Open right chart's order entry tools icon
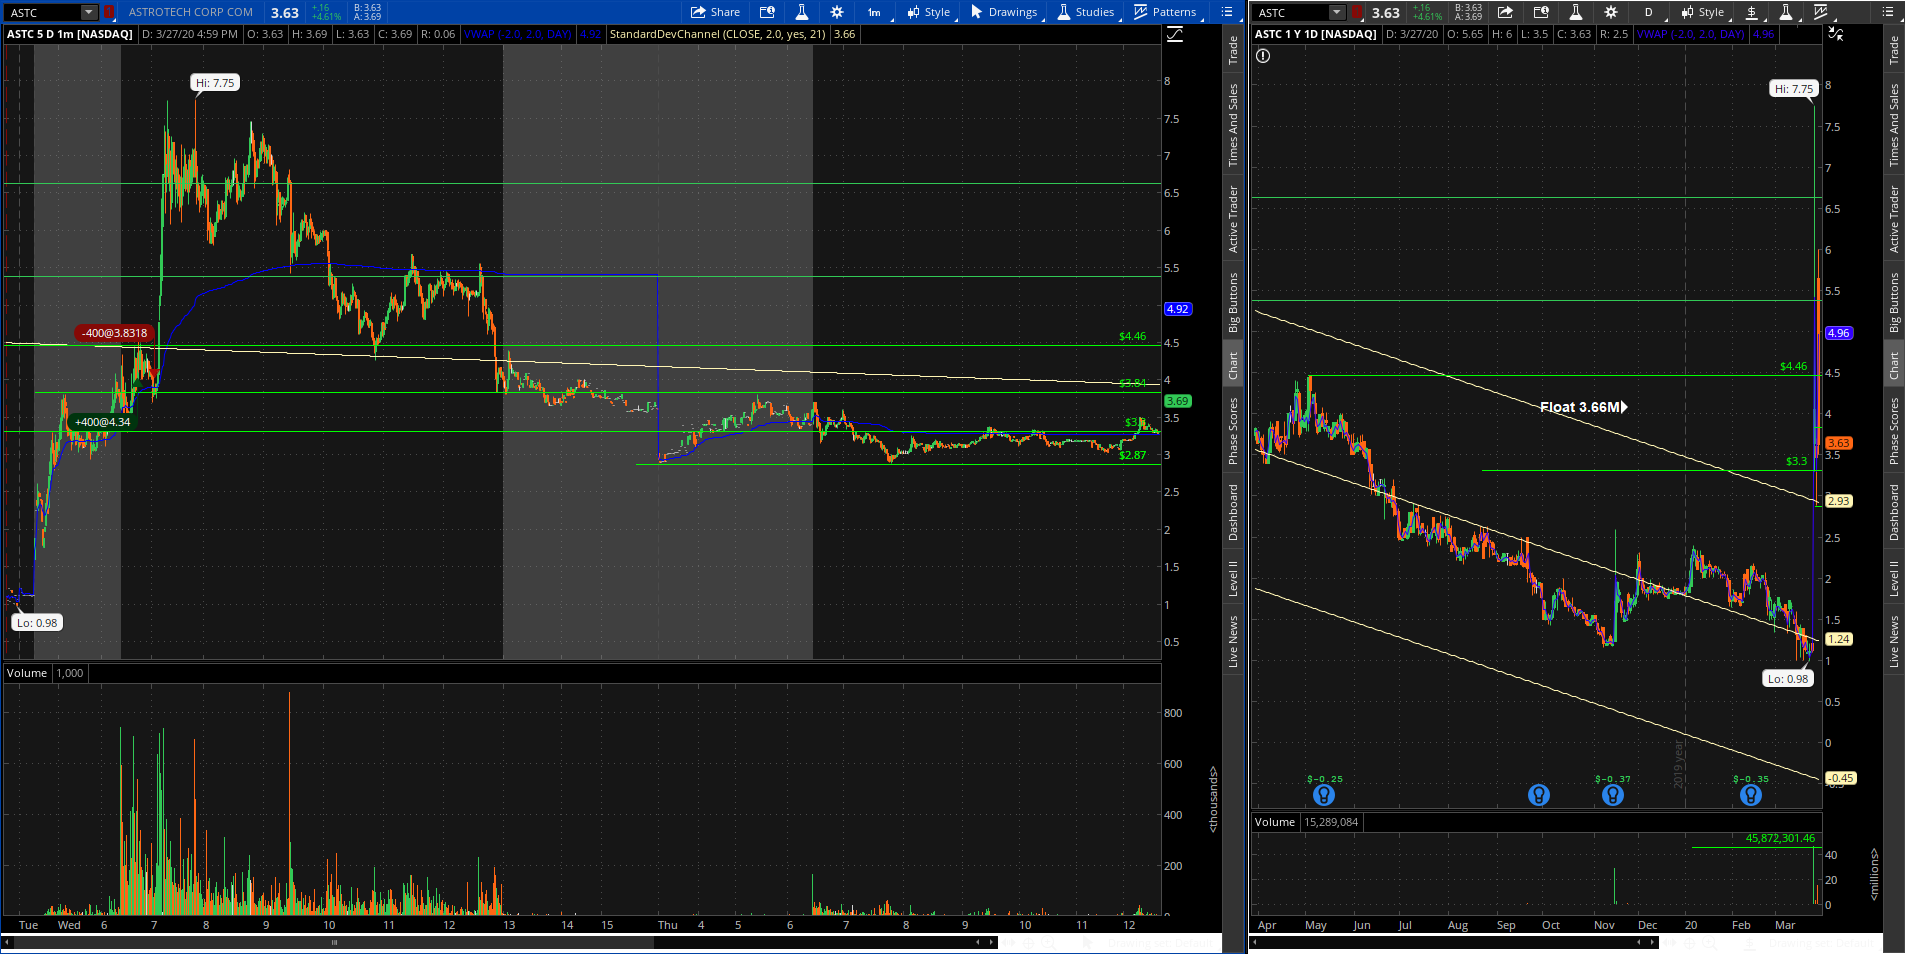Image resolution: width=1906 pixels, height=954 pixels. (x=1541, y=12)
